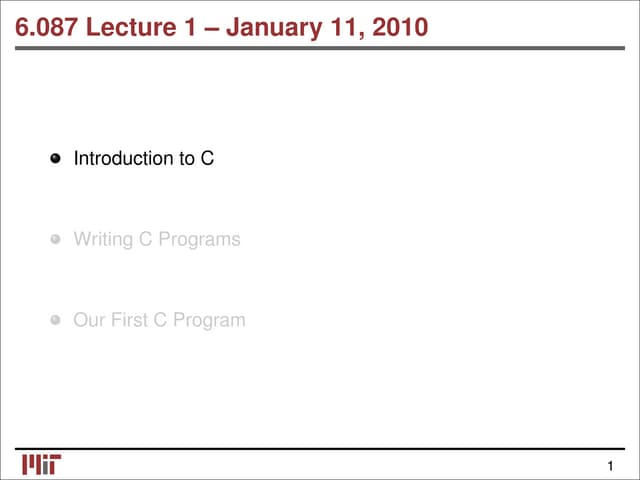Select the 'Our First C Program' outline item
Viewport: 640px width, 480px height.
coord(159,321)
